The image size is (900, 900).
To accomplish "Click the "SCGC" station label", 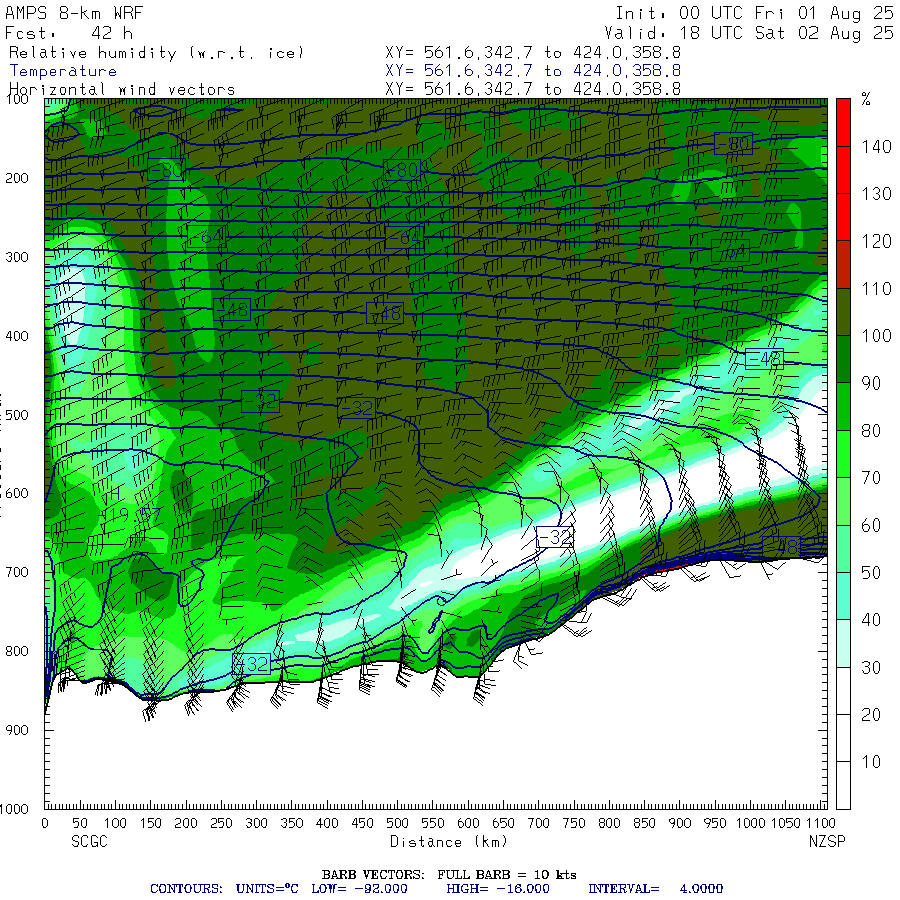I will (x=90, y=842).
